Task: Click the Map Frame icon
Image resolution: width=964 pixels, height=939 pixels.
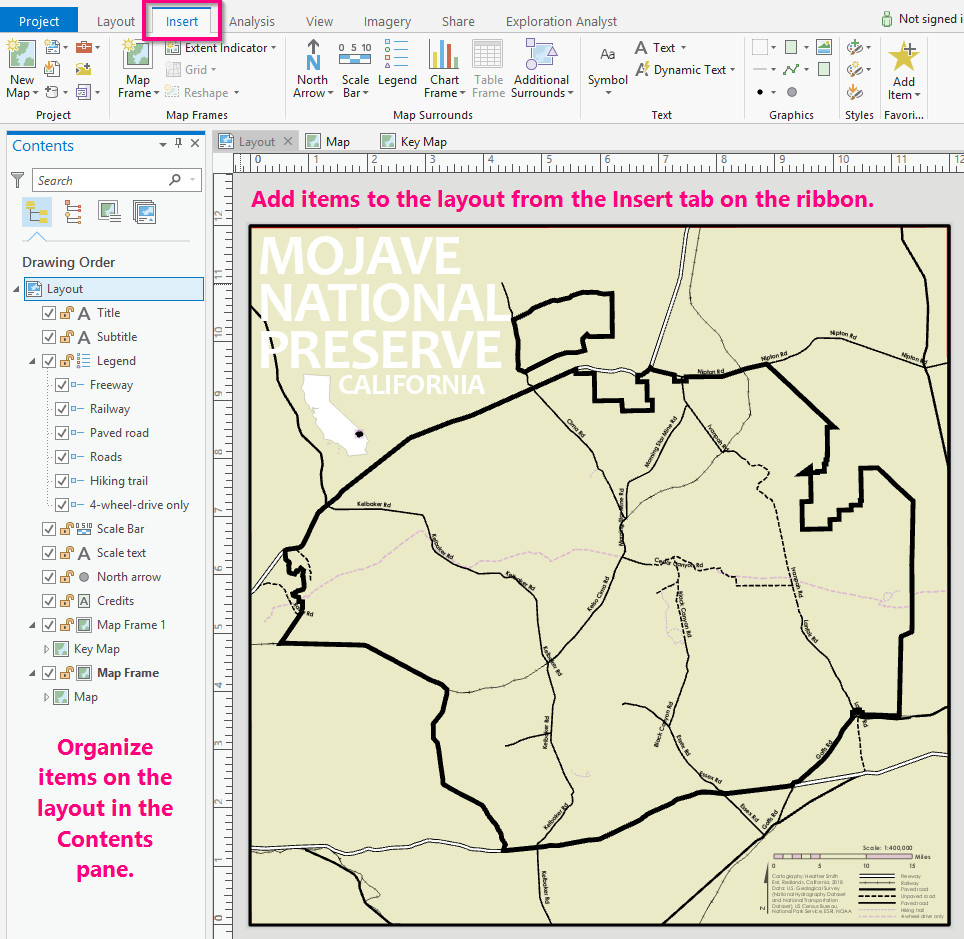Action: click(137, 55)
